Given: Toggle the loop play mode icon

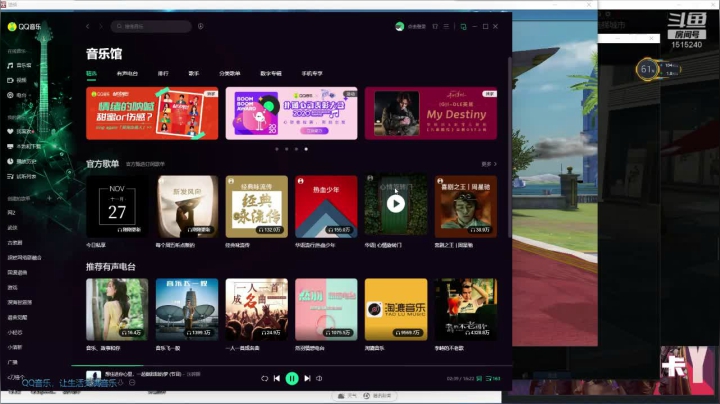Looking at the screenshot, I should [x=264, y=379].
